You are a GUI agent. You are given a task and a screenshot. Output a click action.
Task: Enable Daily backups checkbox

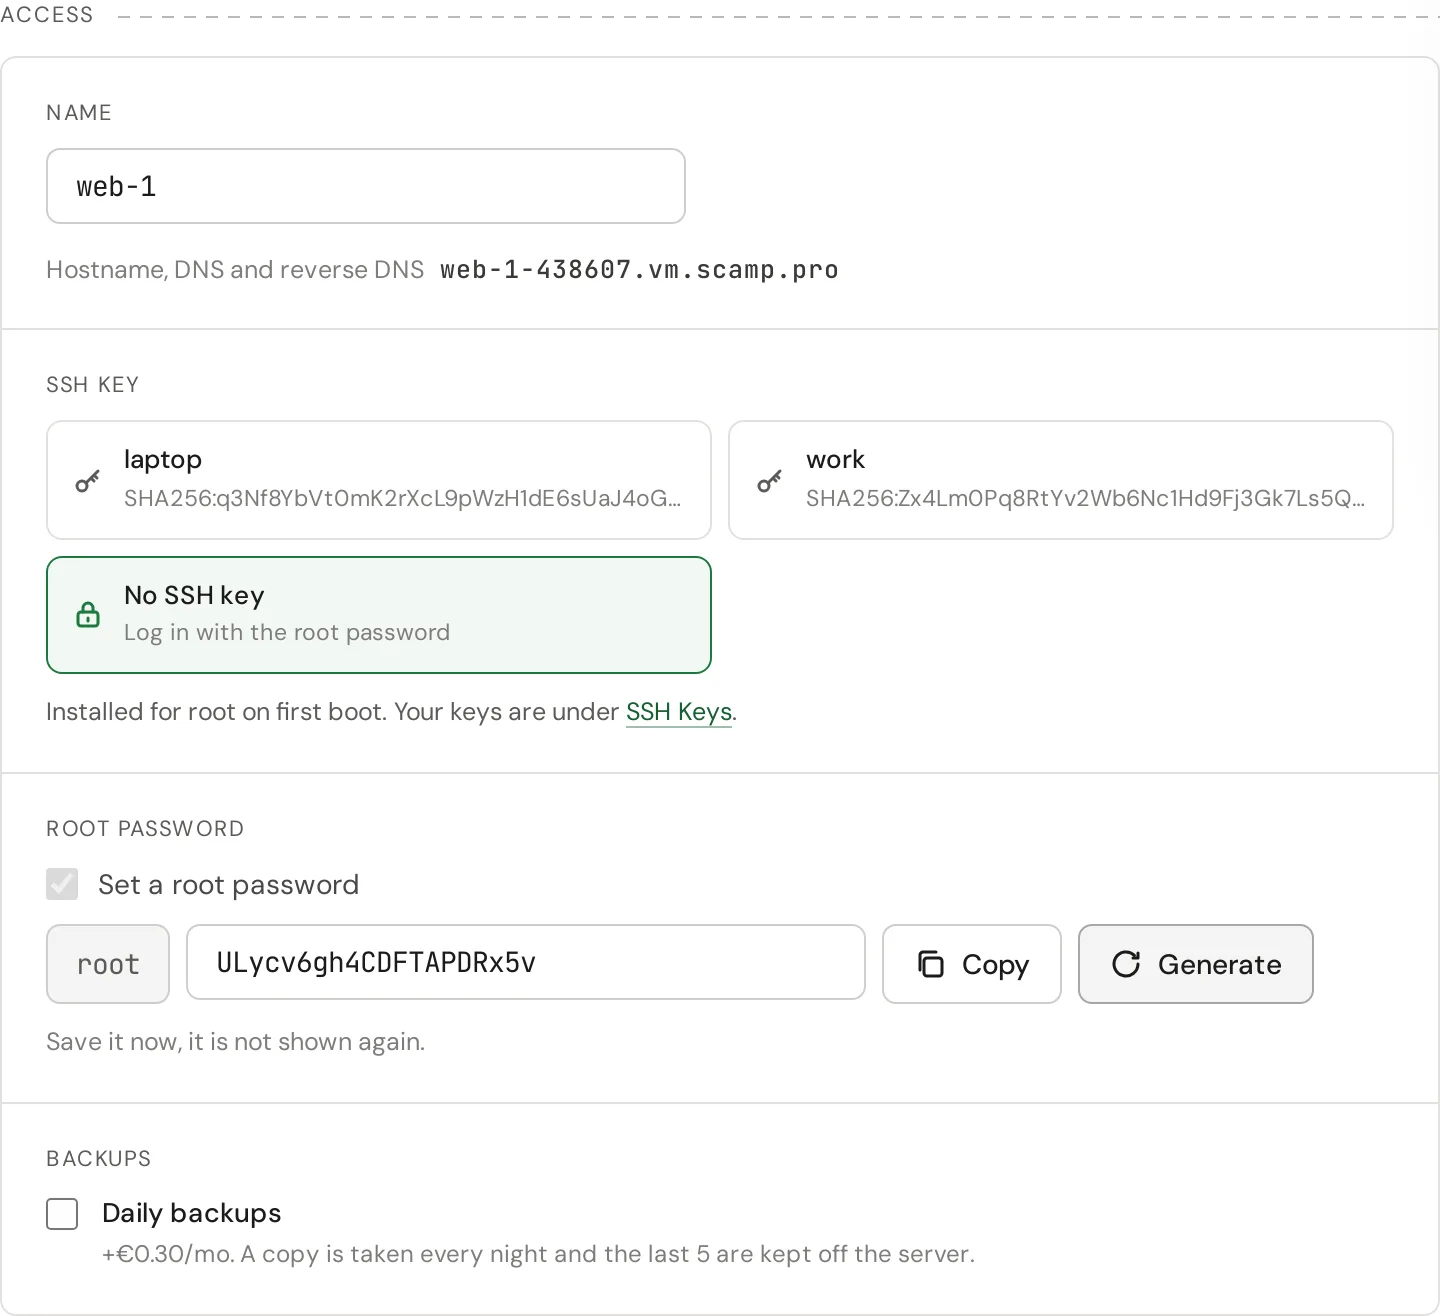[x=62, y=1214]
